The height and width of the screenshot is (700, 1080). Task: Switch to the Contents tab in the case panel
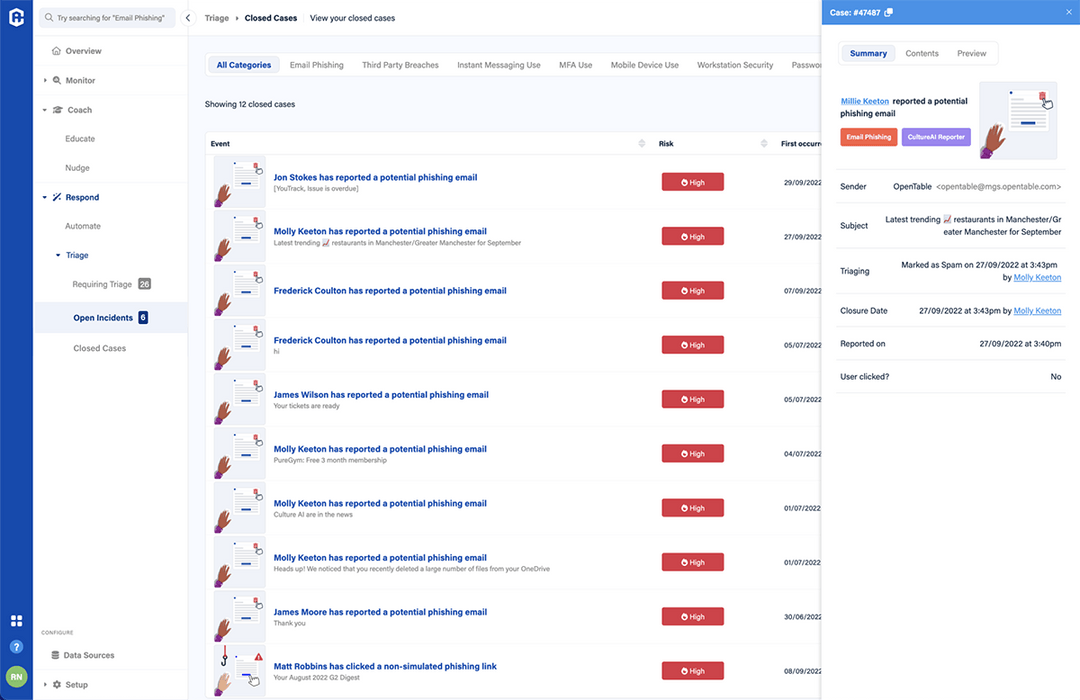(x=922, y=53)
